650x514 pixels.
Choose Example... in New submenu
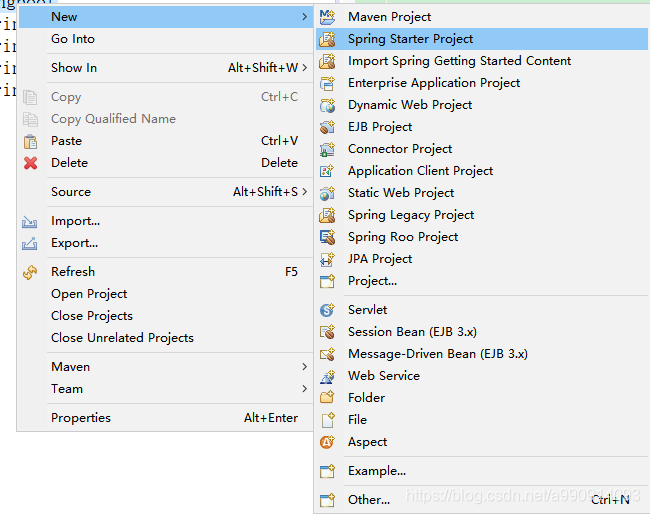482,471
